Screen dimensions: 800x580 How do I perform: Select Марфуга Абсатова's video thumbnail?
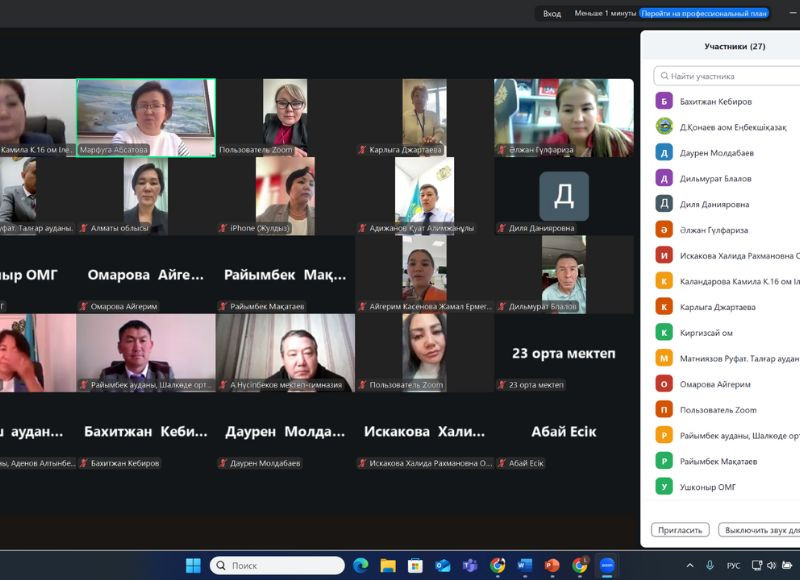pyautogui.click(x=146, y=117)
